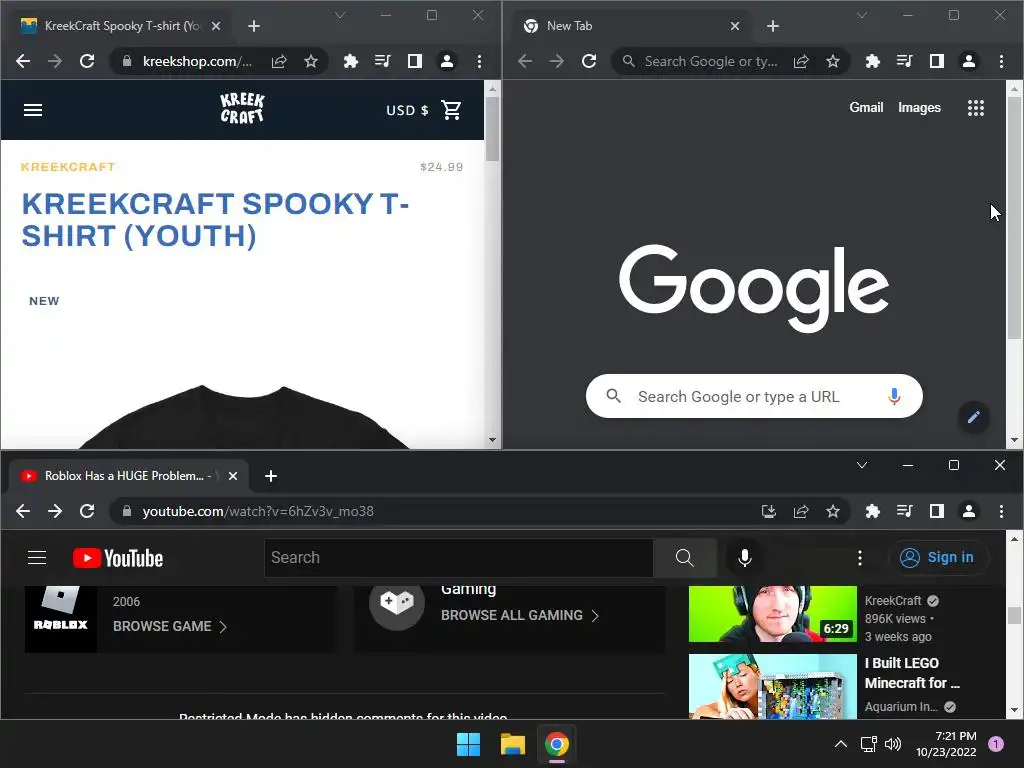1024x768 pixels.
Task: Click the Kreek Craft logo
Action: [242, 108]
